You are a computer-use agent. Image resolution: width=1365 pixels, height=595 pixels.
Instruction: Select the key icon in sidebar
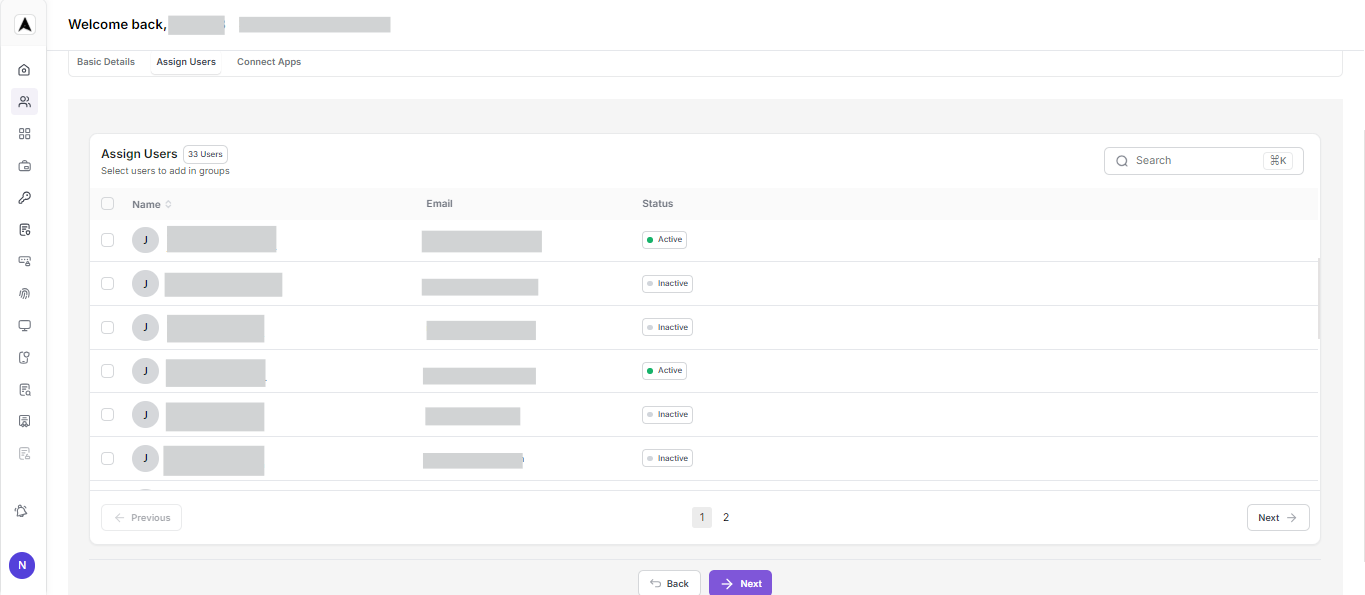click(x=23, y=197)
